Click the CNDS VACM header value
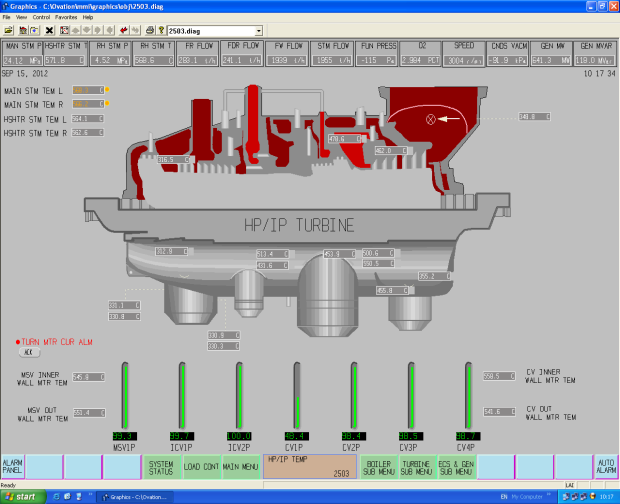620x504 pixels. tap(507, 60)
